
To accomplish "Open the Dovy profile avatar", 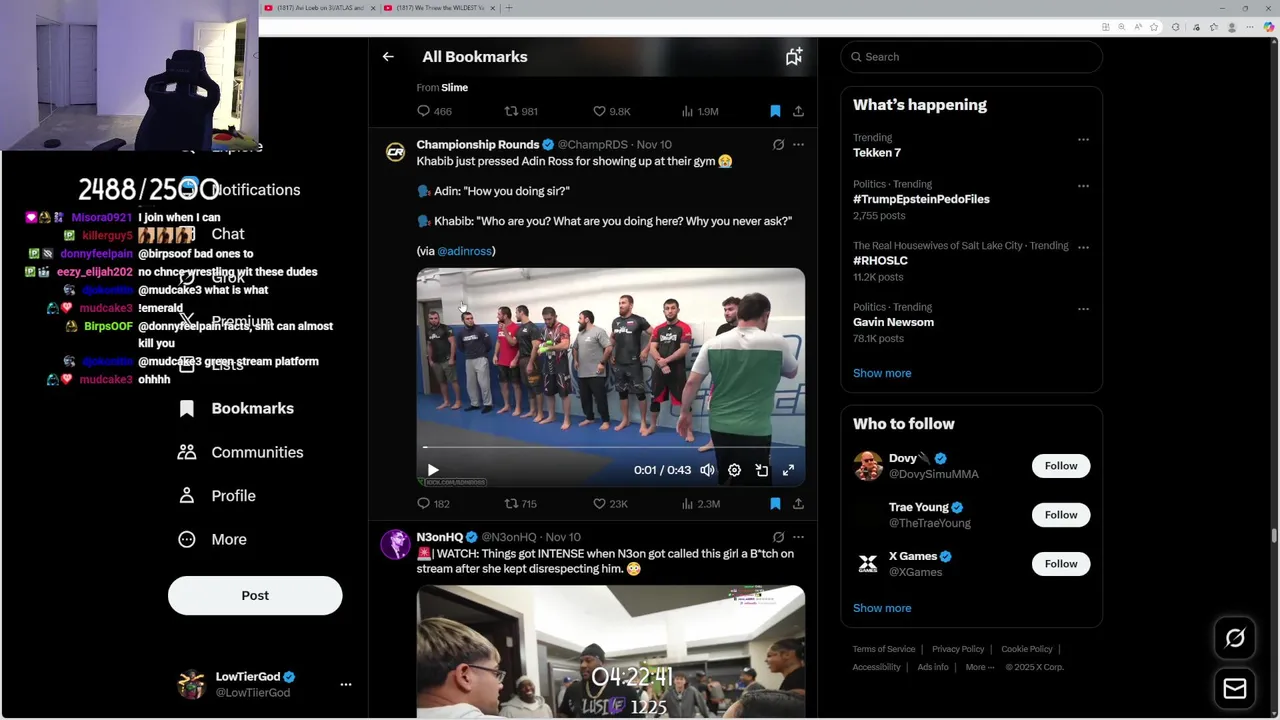I will (868, 466).
